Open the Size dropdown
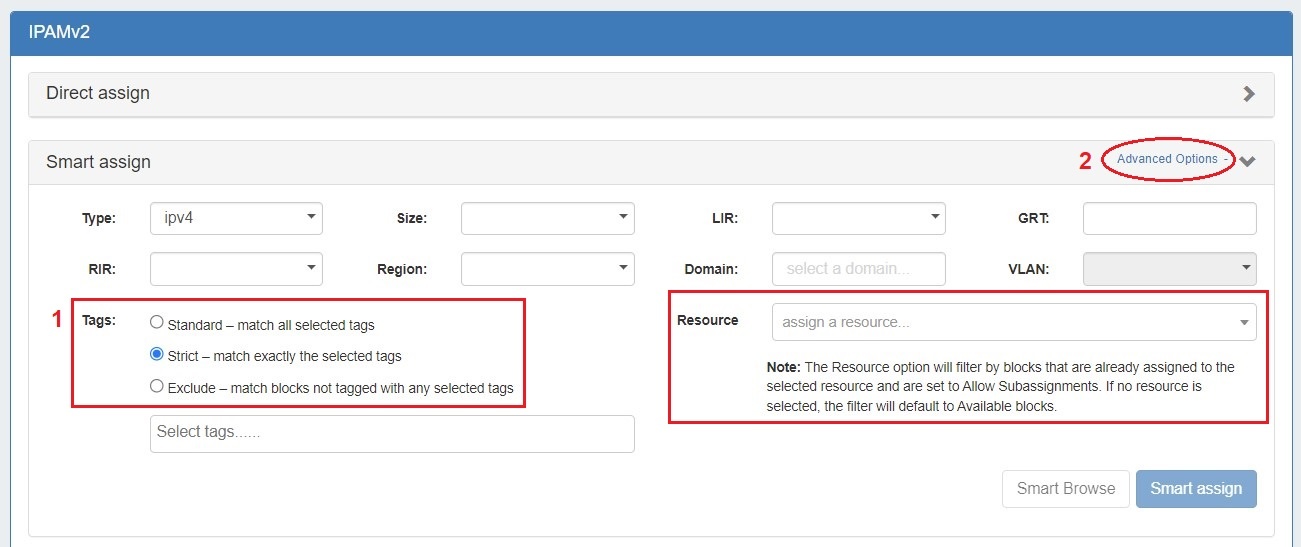Viewport: 1301px width, 547px height. point(547,218)
